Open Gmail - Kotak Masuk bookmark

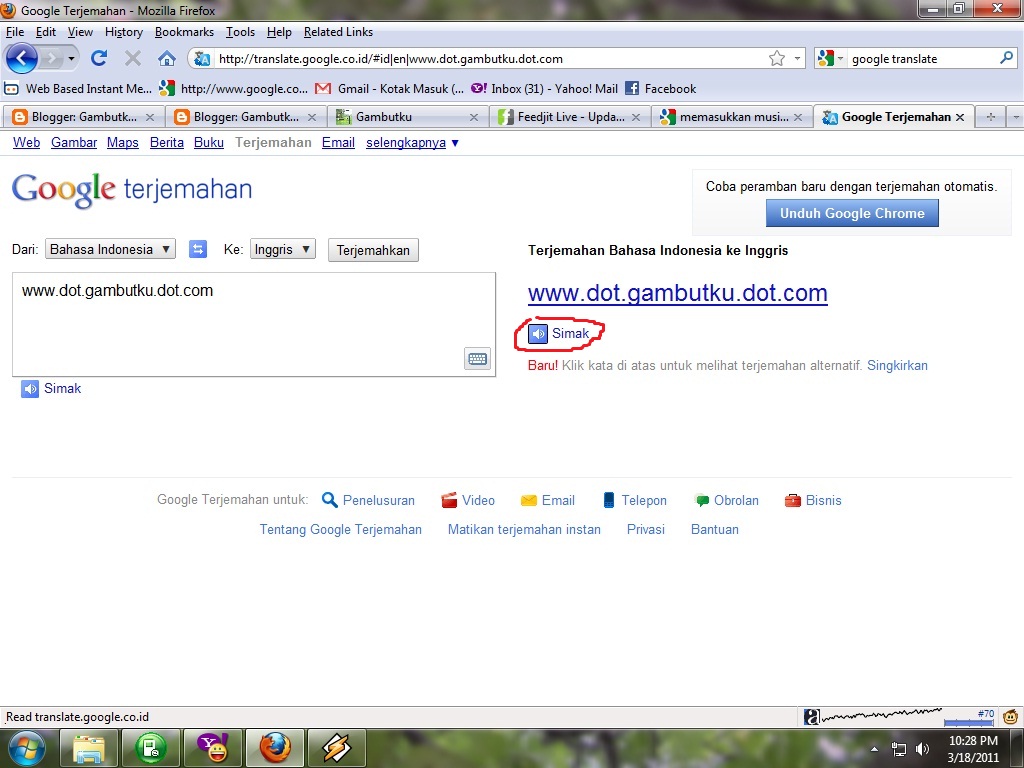390,88
